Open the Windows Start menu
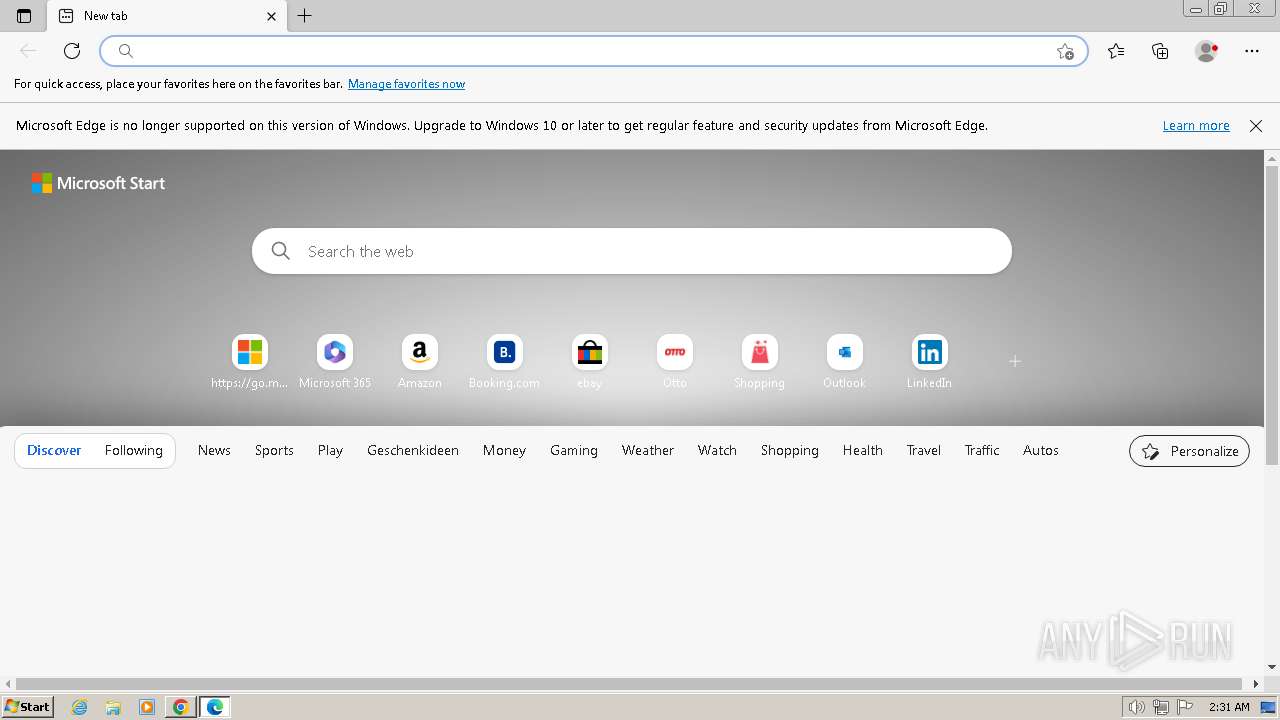This screenshot has height=720, width=1280. 28,707
